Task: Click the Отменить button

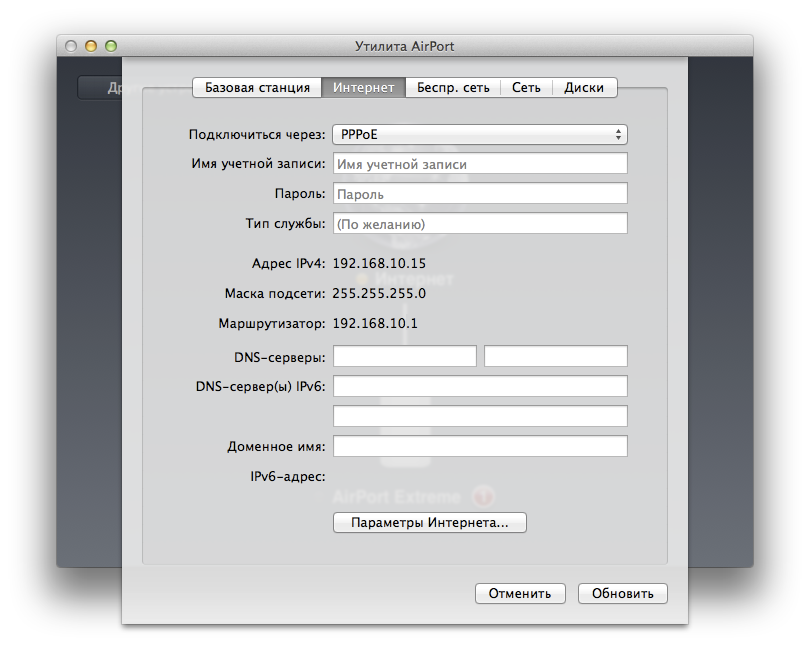Action: [x=520, y=593]
